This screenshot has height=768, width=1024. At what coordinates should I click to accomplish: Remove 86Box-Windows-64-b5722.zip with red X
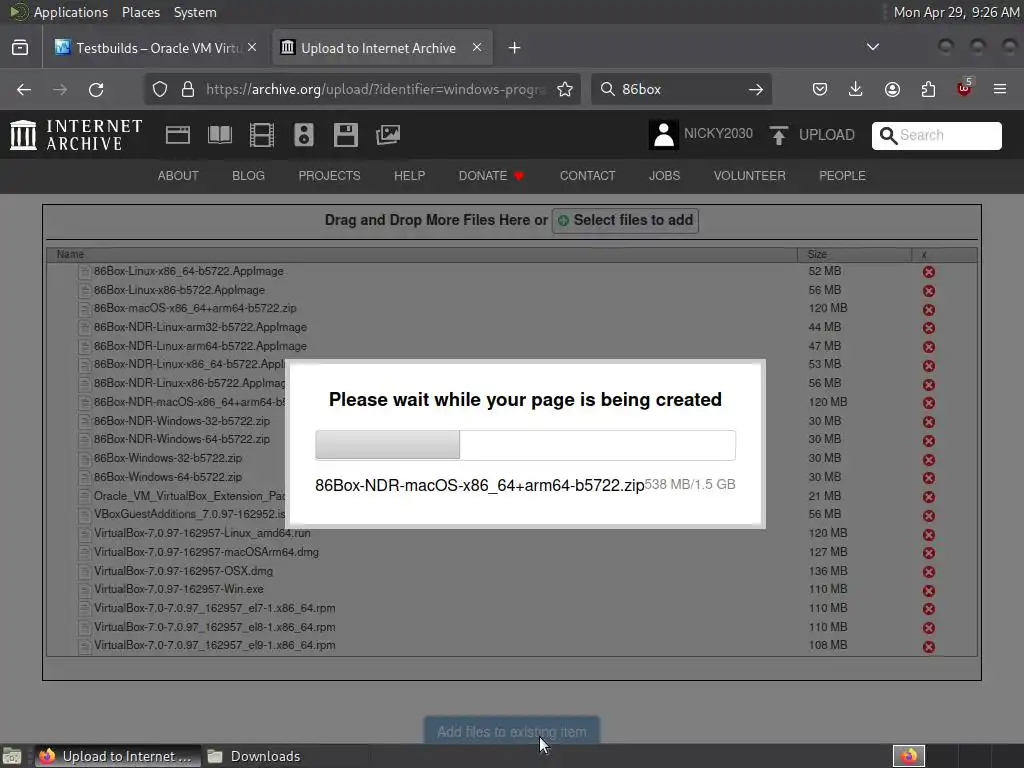coord(929,478)
